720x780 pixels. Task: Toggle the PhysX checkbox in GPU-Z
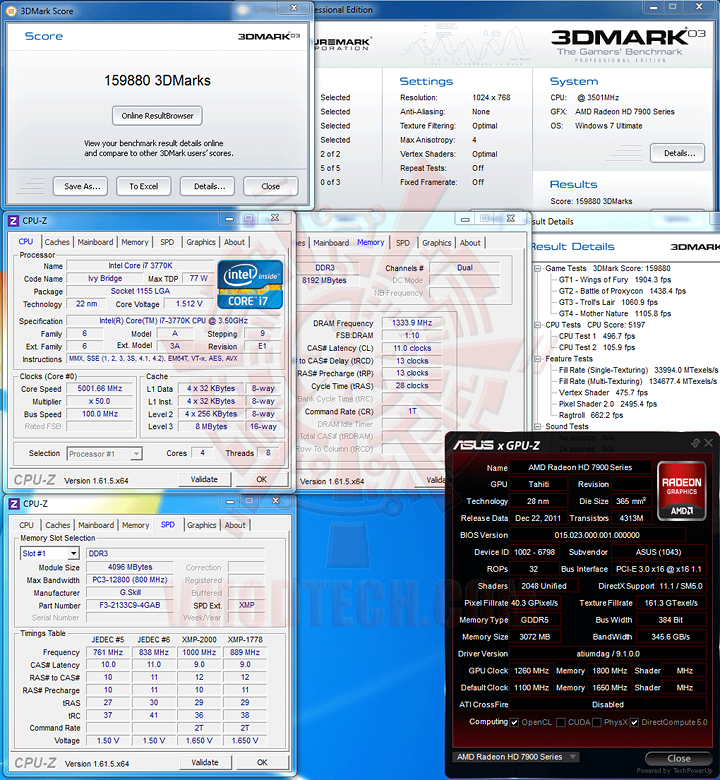coord(597,722)
